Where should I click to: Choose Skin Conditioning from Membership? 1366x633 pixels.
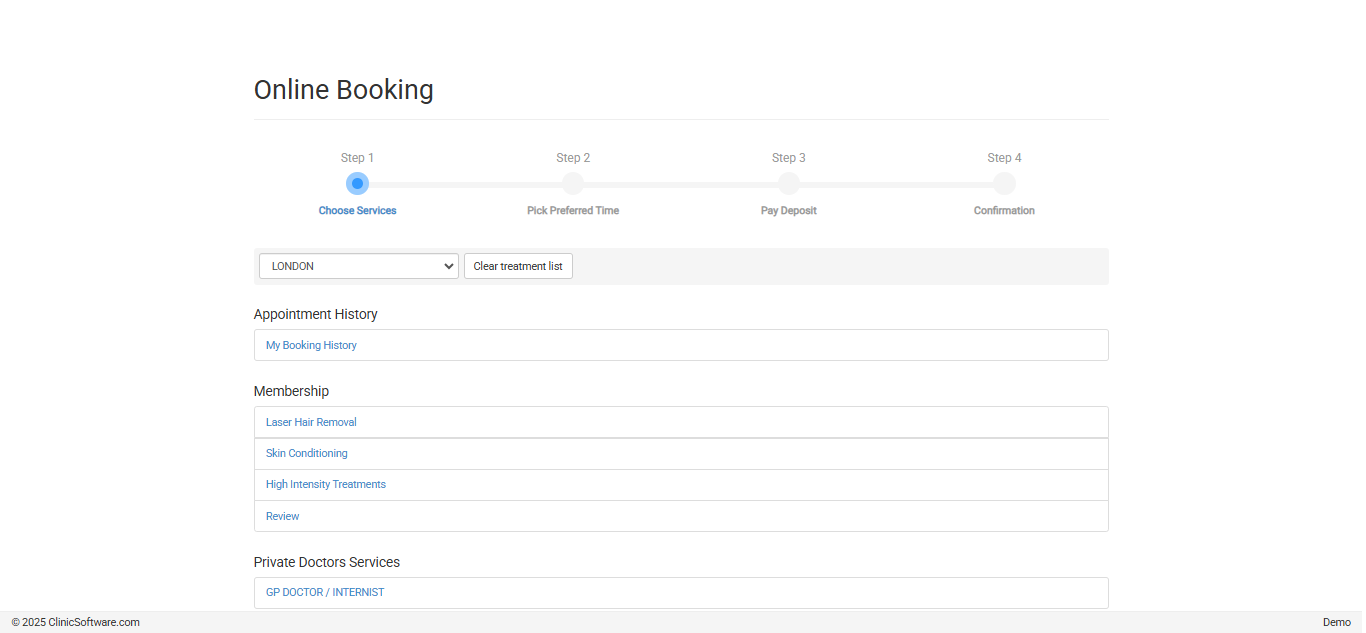306,453
